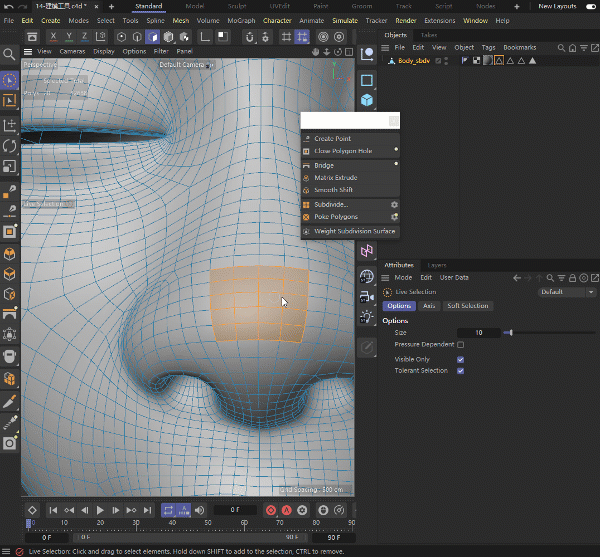Screen dimensions: 600x557
Task: Choose Matrix Extrude from context menu
Action: point(335,177)
